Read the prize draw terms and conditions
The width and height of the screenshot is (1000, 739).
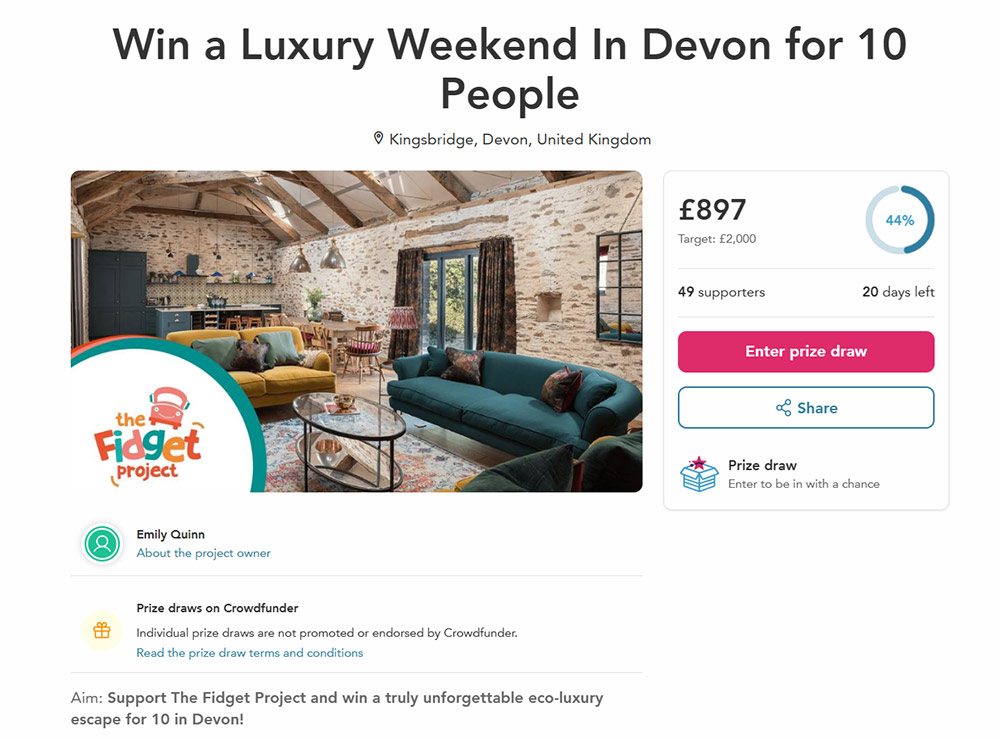249,653
